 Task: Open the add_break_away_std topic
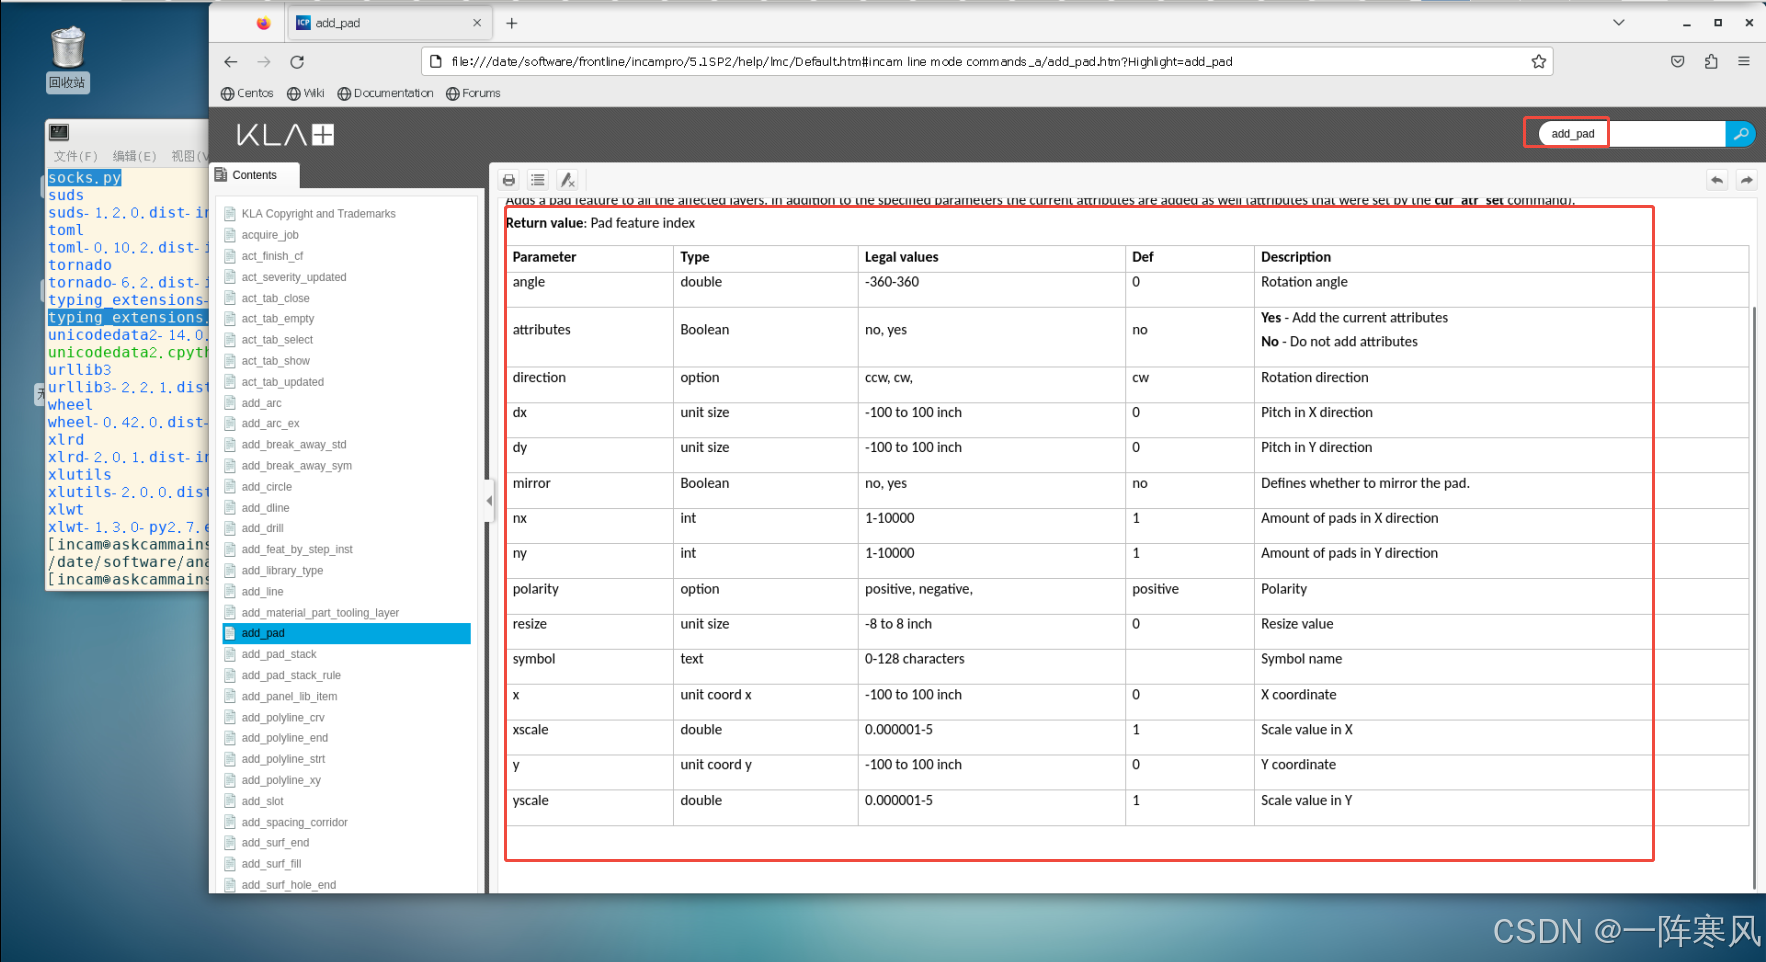point(294,445)
